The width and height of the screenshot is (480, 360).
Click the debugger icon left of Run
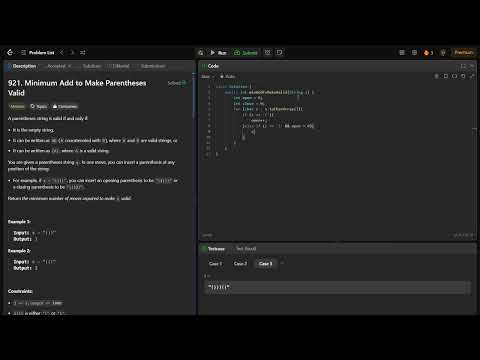[201, 53]
